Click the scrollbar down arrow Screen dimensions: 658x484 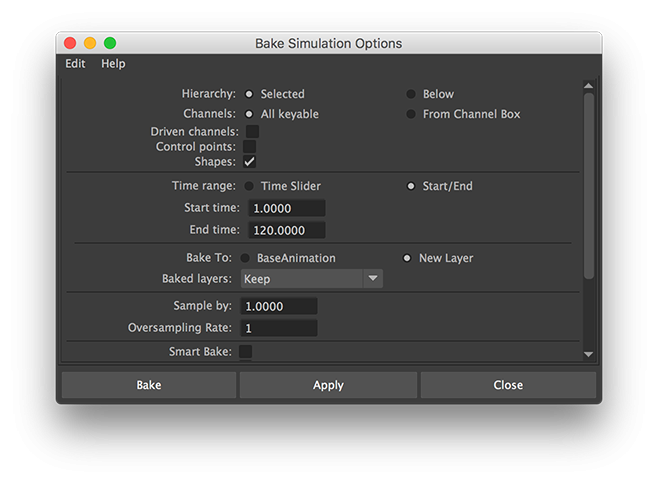[588, 354]
